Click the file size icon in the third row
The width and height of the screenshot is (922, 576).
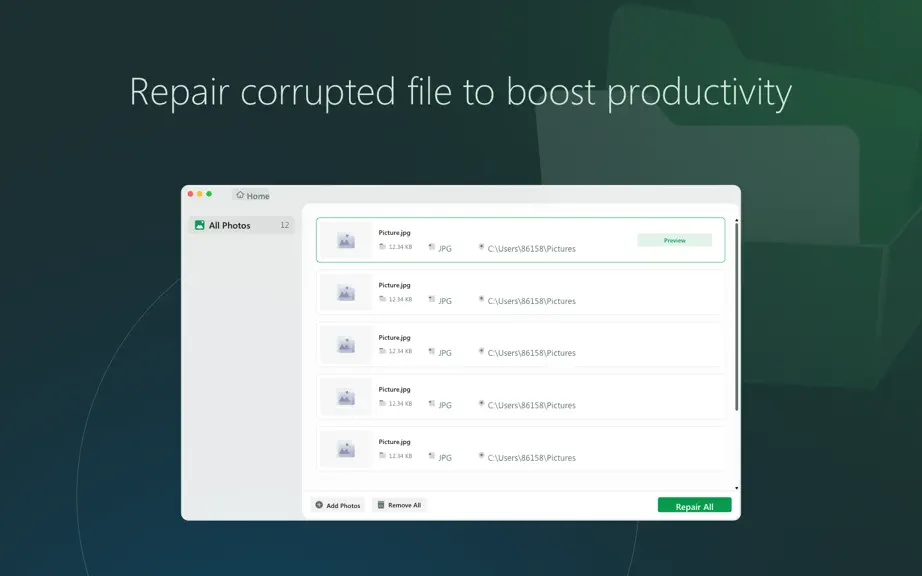click(382, 351)
